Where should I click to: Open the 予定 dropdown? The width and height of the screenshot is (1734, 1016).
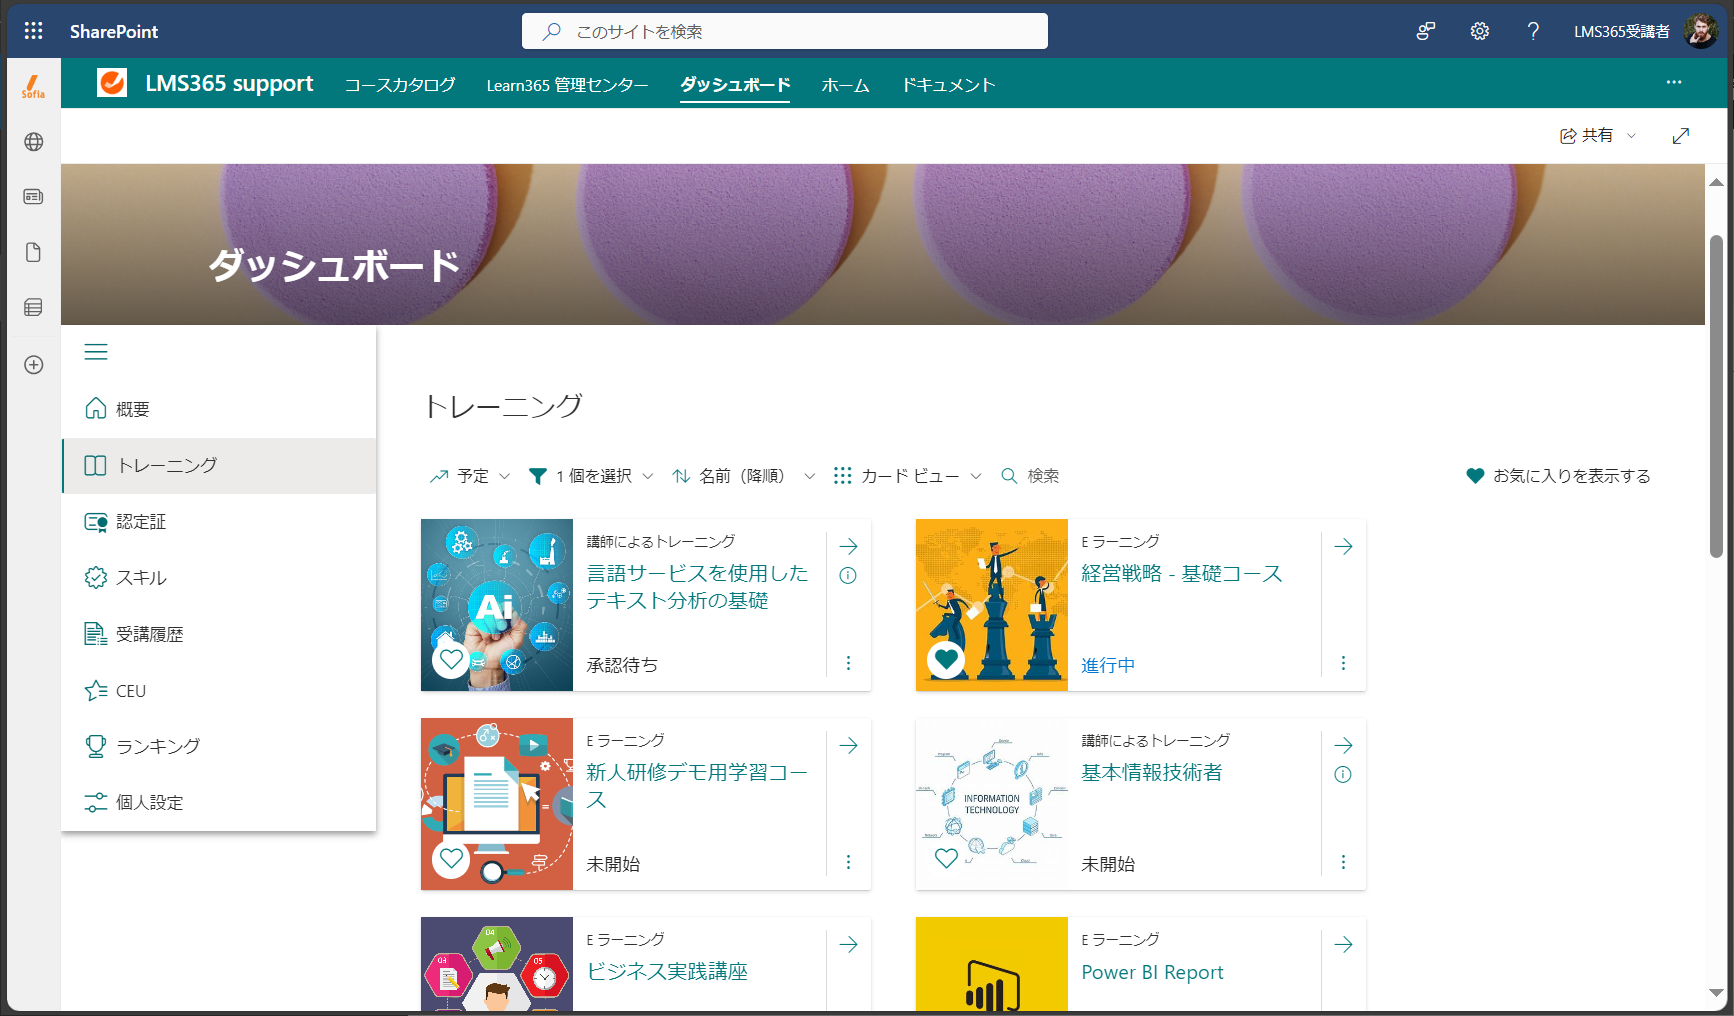[x=470, y=476]
